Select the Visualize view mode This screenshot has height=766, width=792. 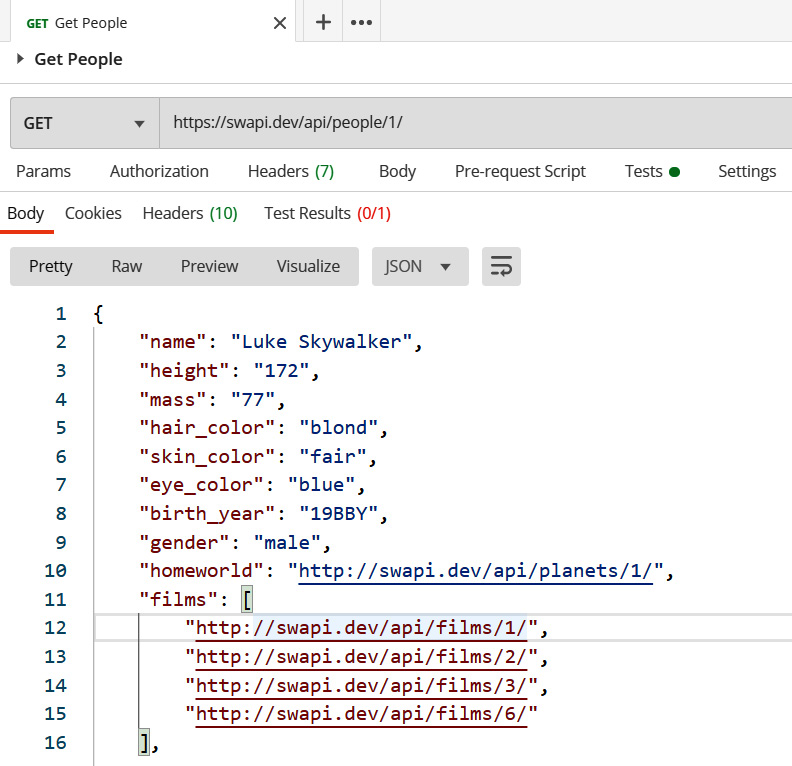308,266
